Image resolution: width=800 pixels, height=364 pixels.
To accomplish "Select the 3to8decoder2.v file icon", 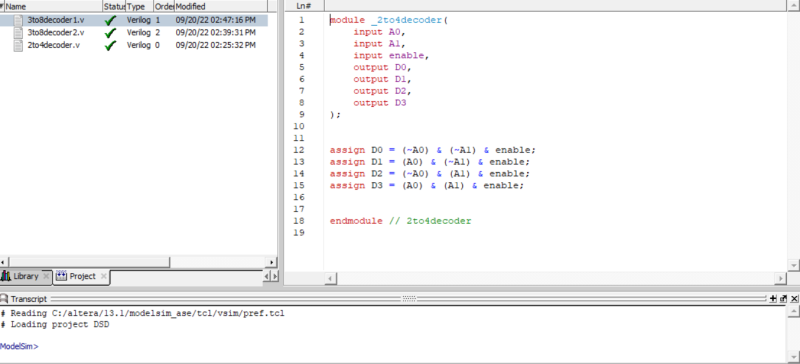I will tap(18, 33).
